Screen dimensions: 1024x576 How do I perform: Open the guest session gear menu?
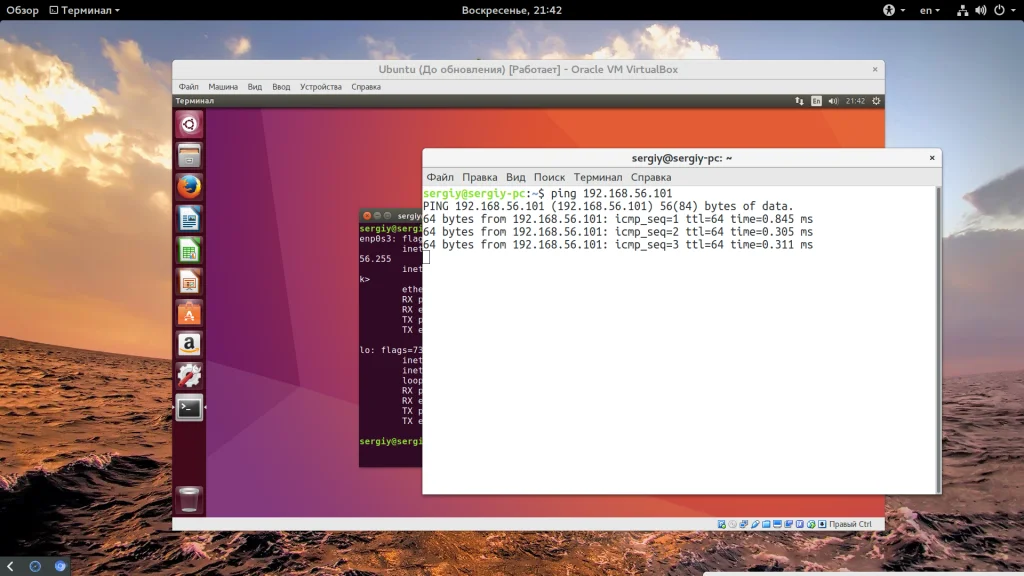(x=876, y=101)
